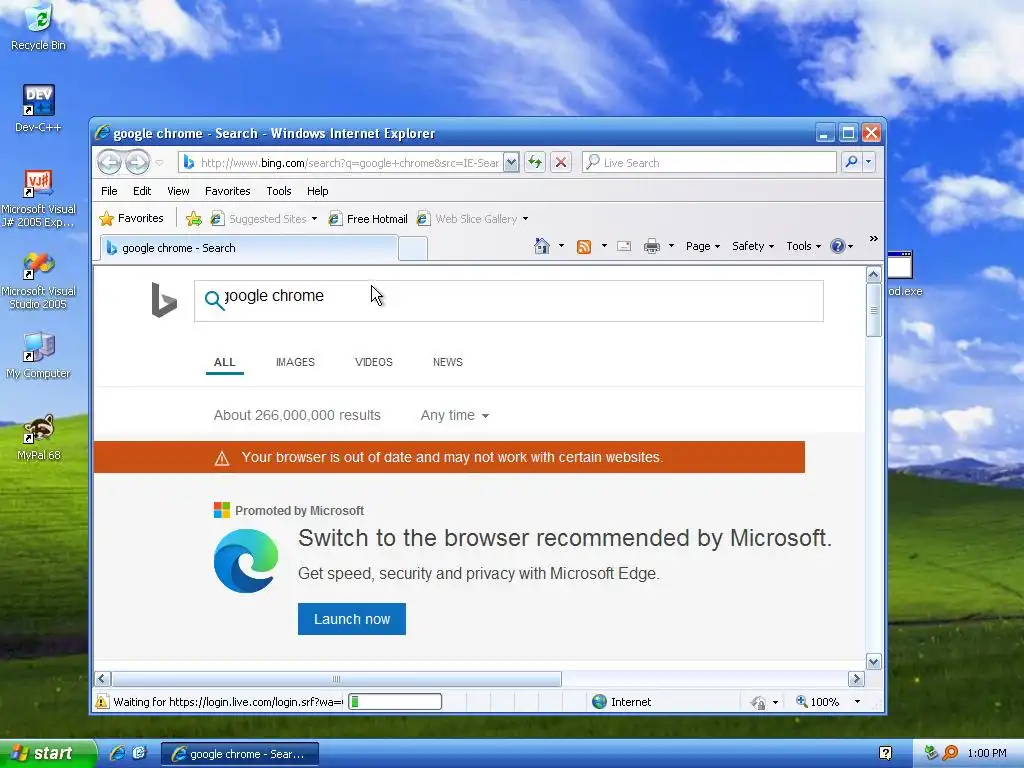Open the Suggested Sites dropdown
1024x768 pixels.
pyautogui.click(x=314, y=219)
